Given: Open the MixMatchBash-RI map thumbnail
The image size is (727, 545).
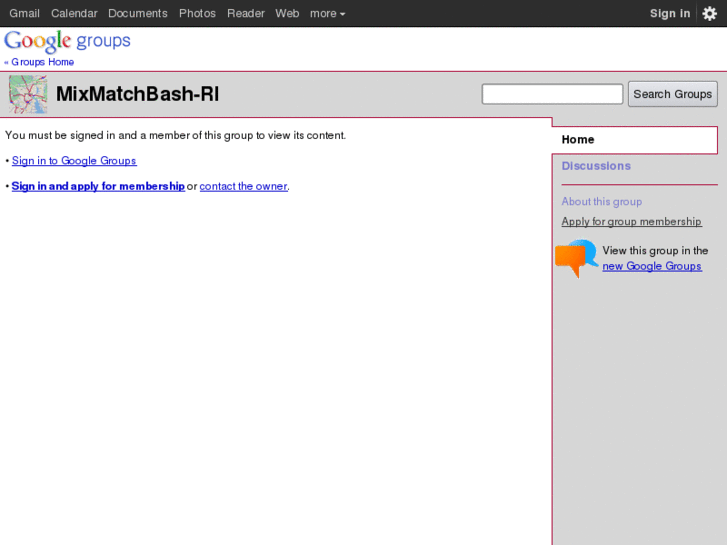Looking at the screenshot, I should (28, 95).
